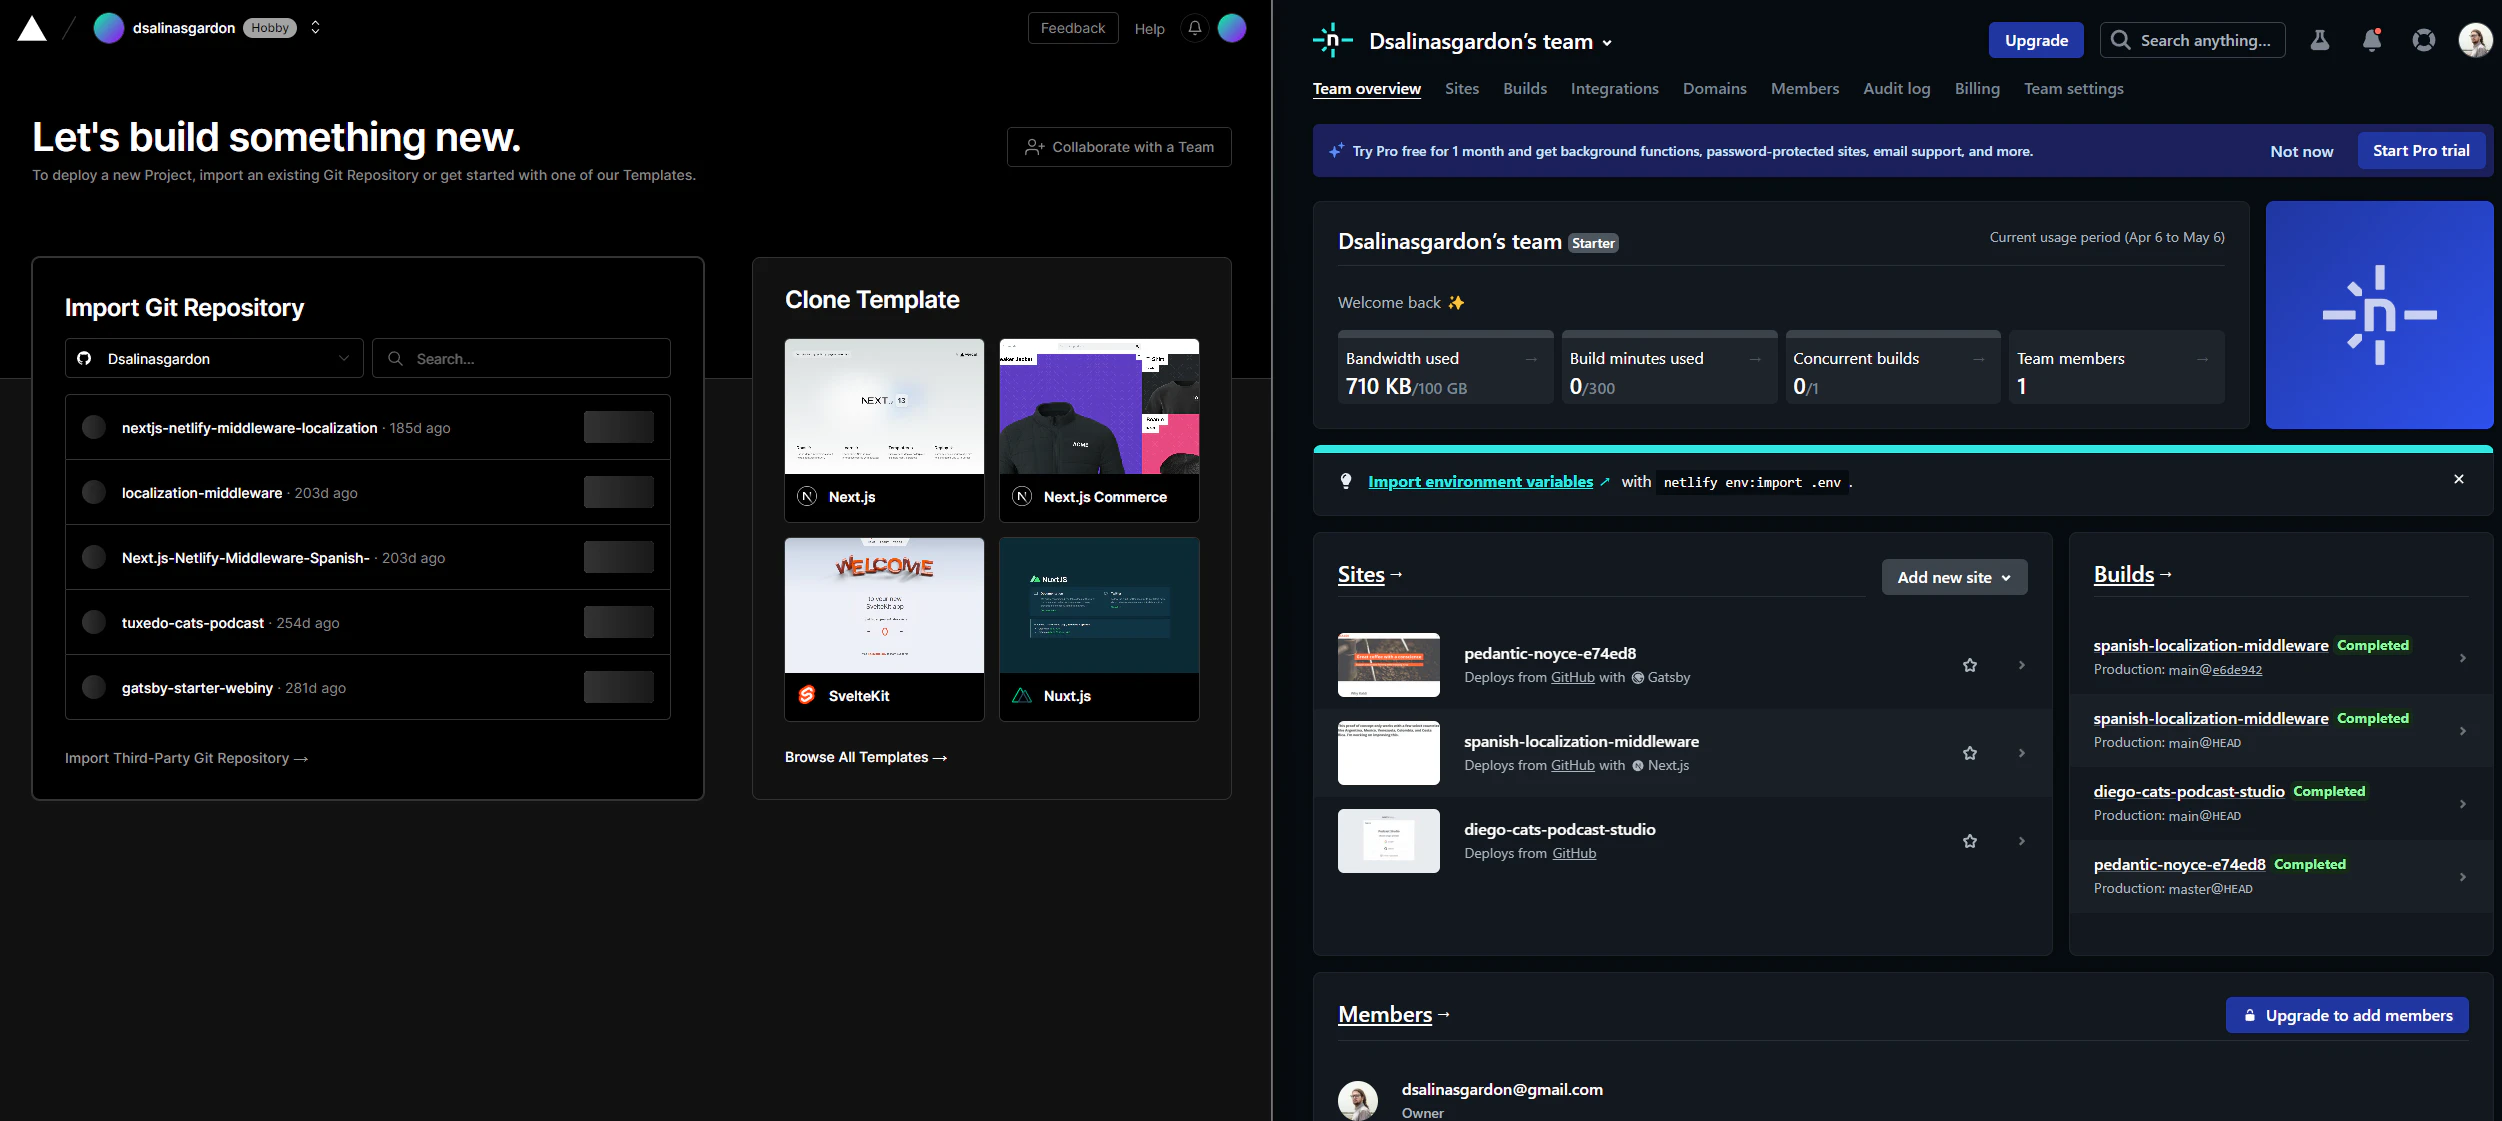The image size is (2502, 1121).
Task: Open the Team settings tab
Action: pyautogui.click(x=2074, y=88)
